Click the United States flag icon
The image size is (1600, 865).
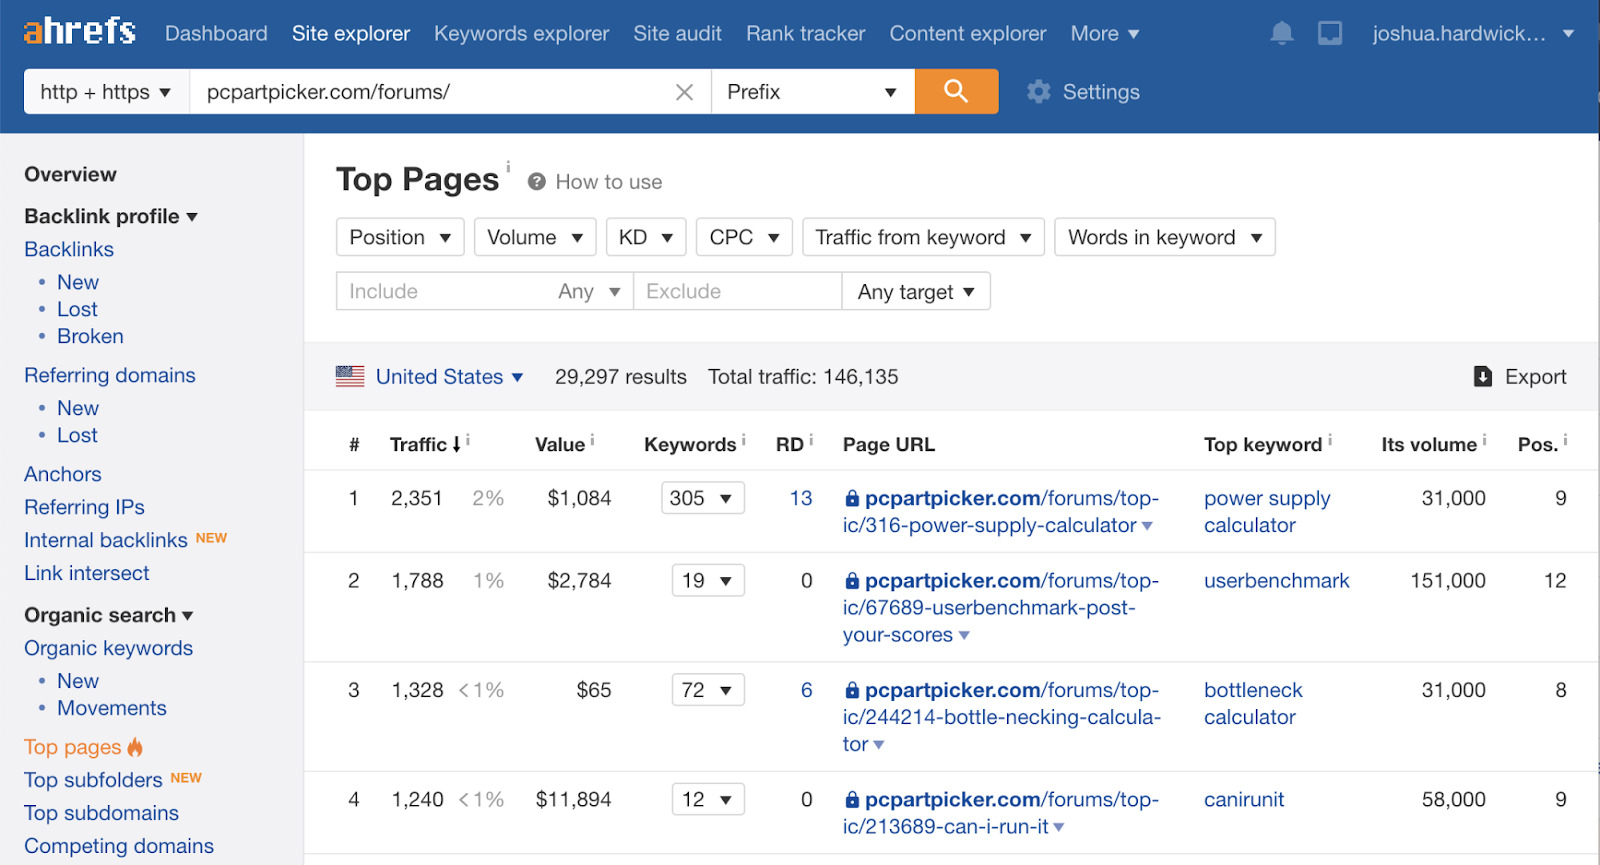tap(350, 377)
